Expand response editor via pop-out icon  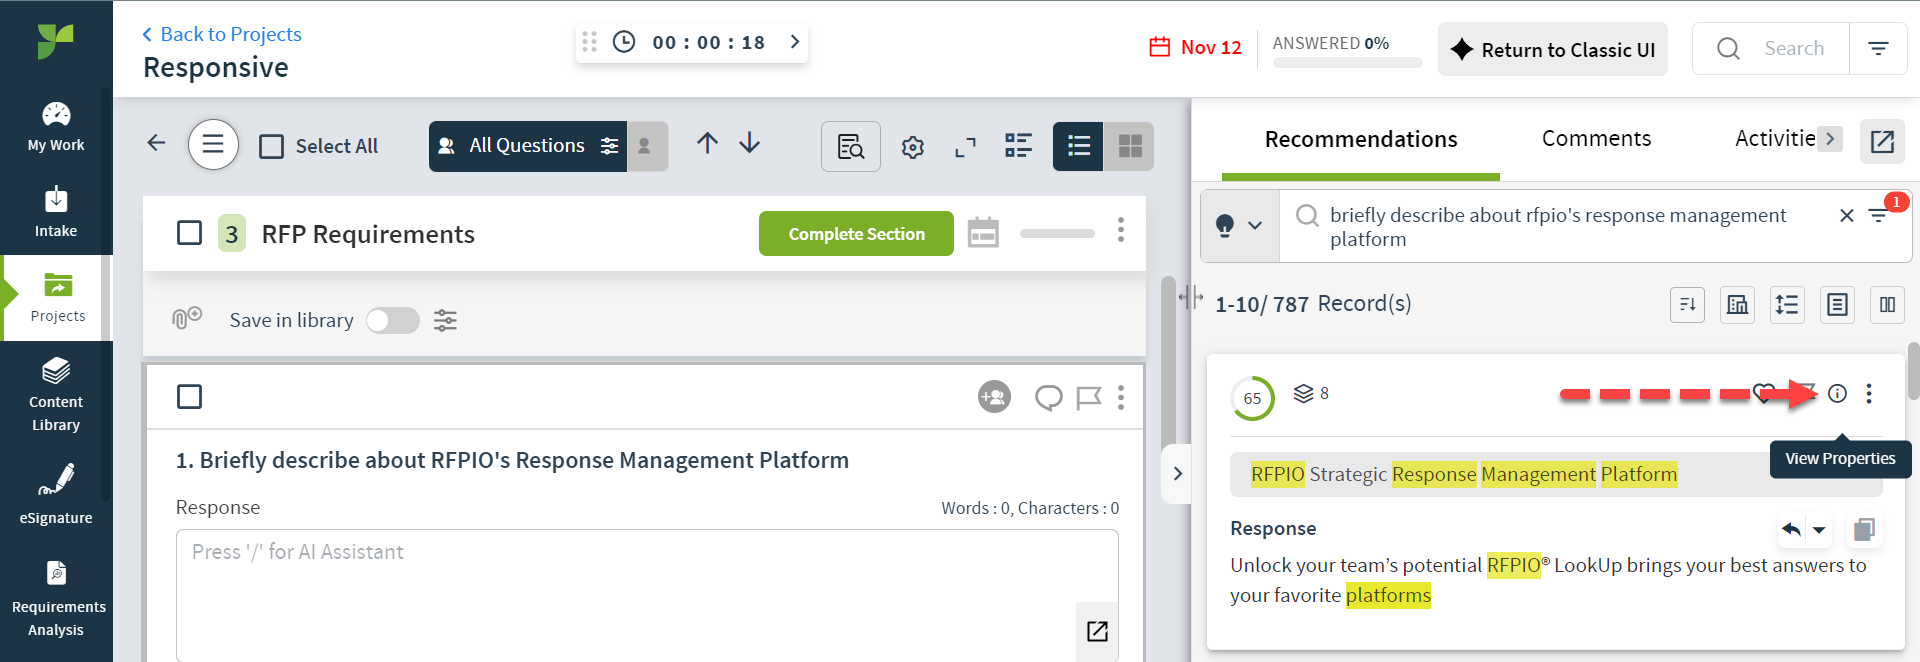point(1097,631)
